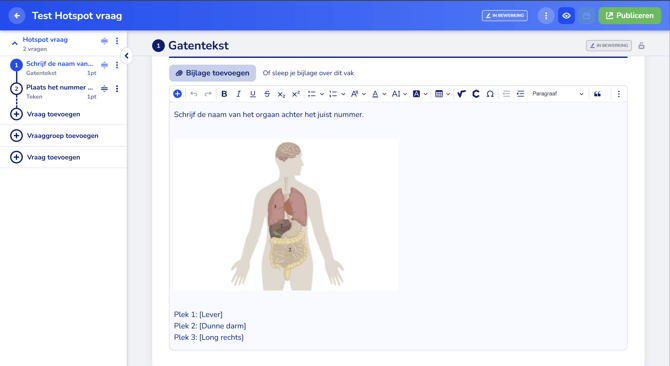The width and height of the screenshot is (670, 366).
Task: Select question 2 'Plaats het nummer ...'
Action: tap(59, 91)
